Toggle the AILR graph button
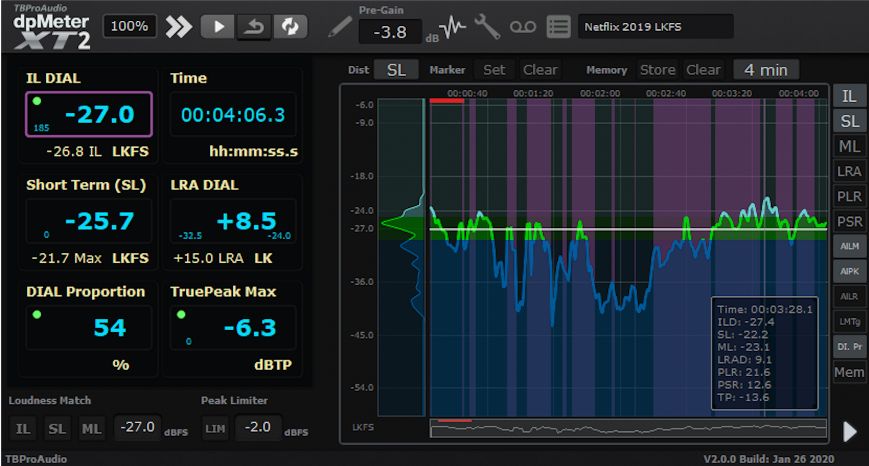 click(849, 296)
